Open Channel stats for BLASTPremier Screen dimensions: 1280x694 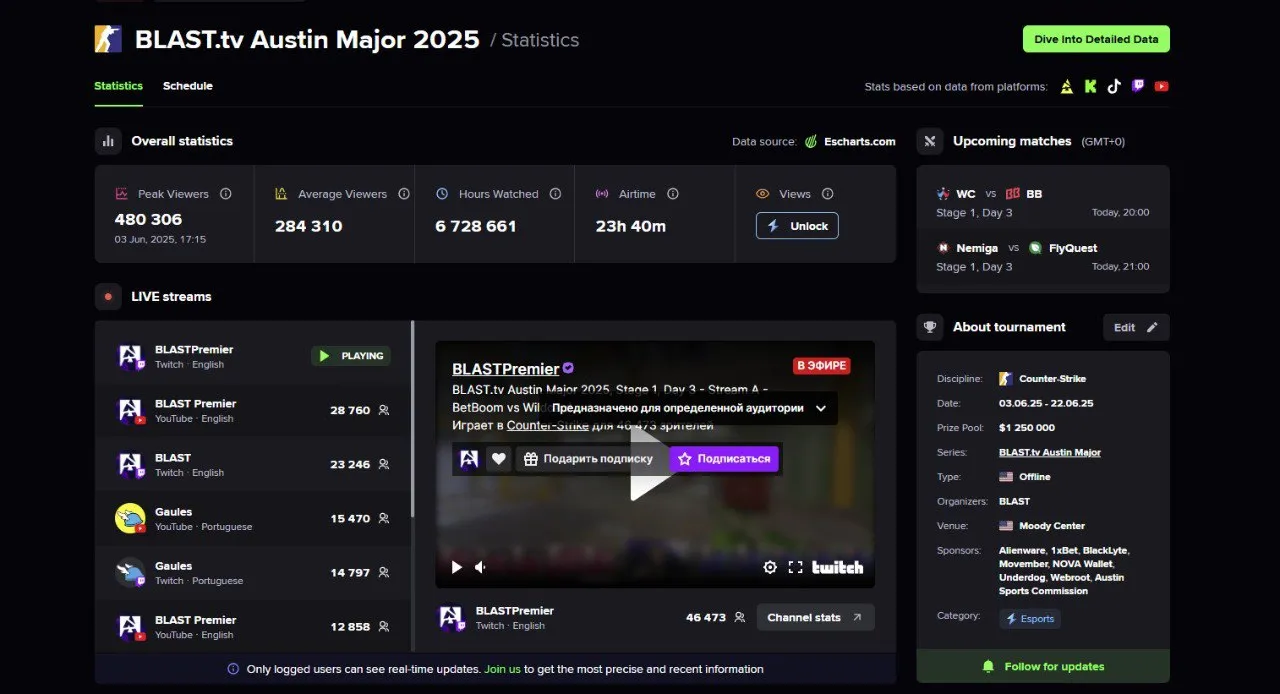pyautogui.click(x=815, y=617)
